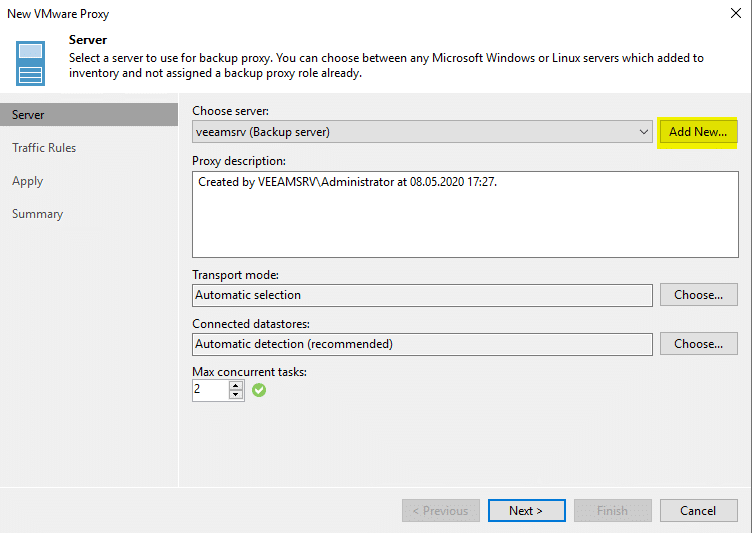Choose a transport mode via Choose... button
The height and width of the screenshot is (533, 755).
click(x=699, y=295)
